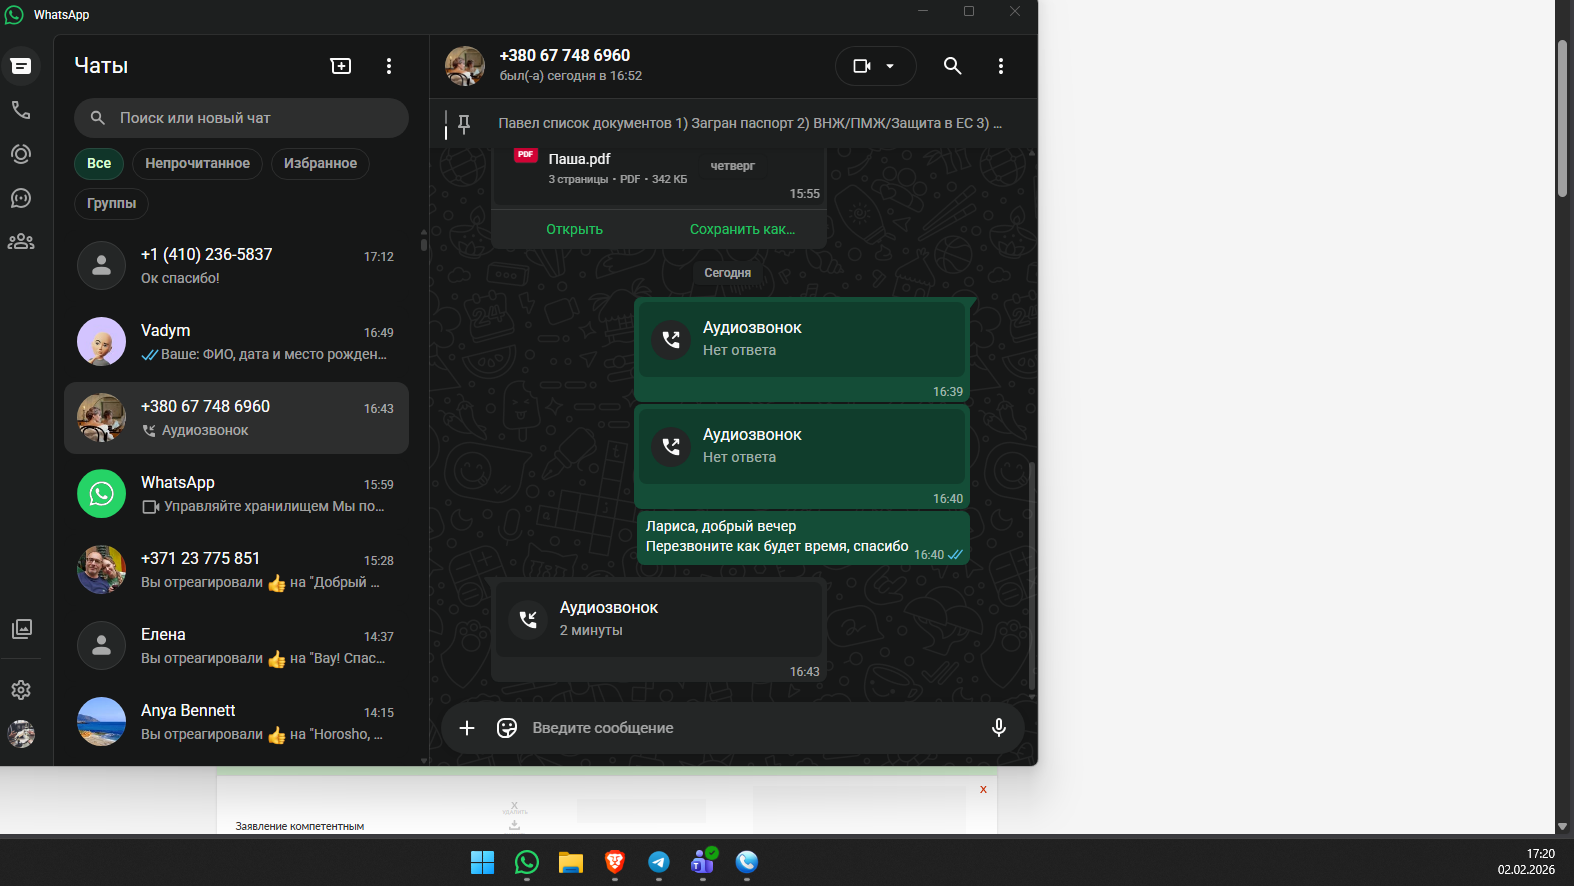Record a voice message with microphone

tap(998, 728)
